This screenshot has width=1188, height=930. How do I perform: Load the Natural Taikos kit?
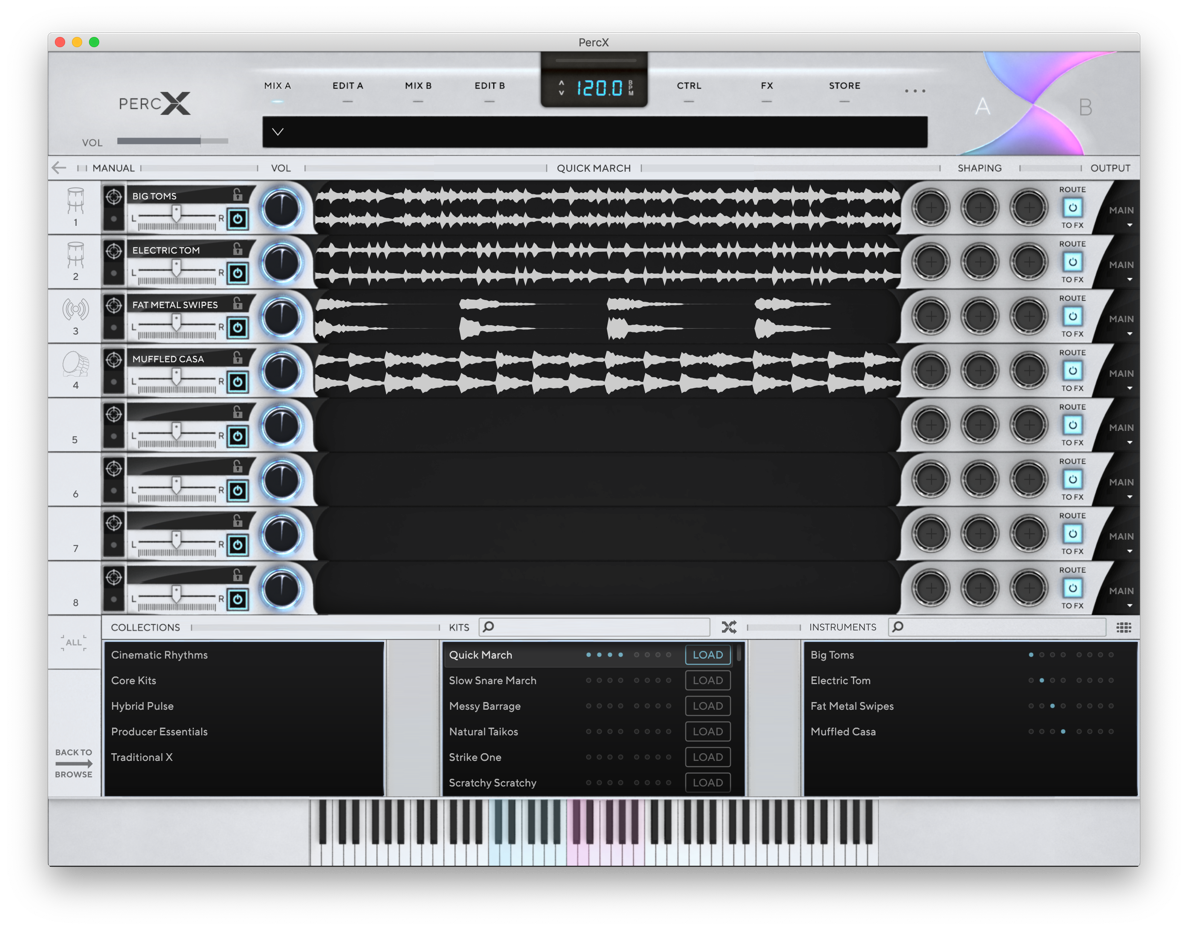click(x=708, y=731)
